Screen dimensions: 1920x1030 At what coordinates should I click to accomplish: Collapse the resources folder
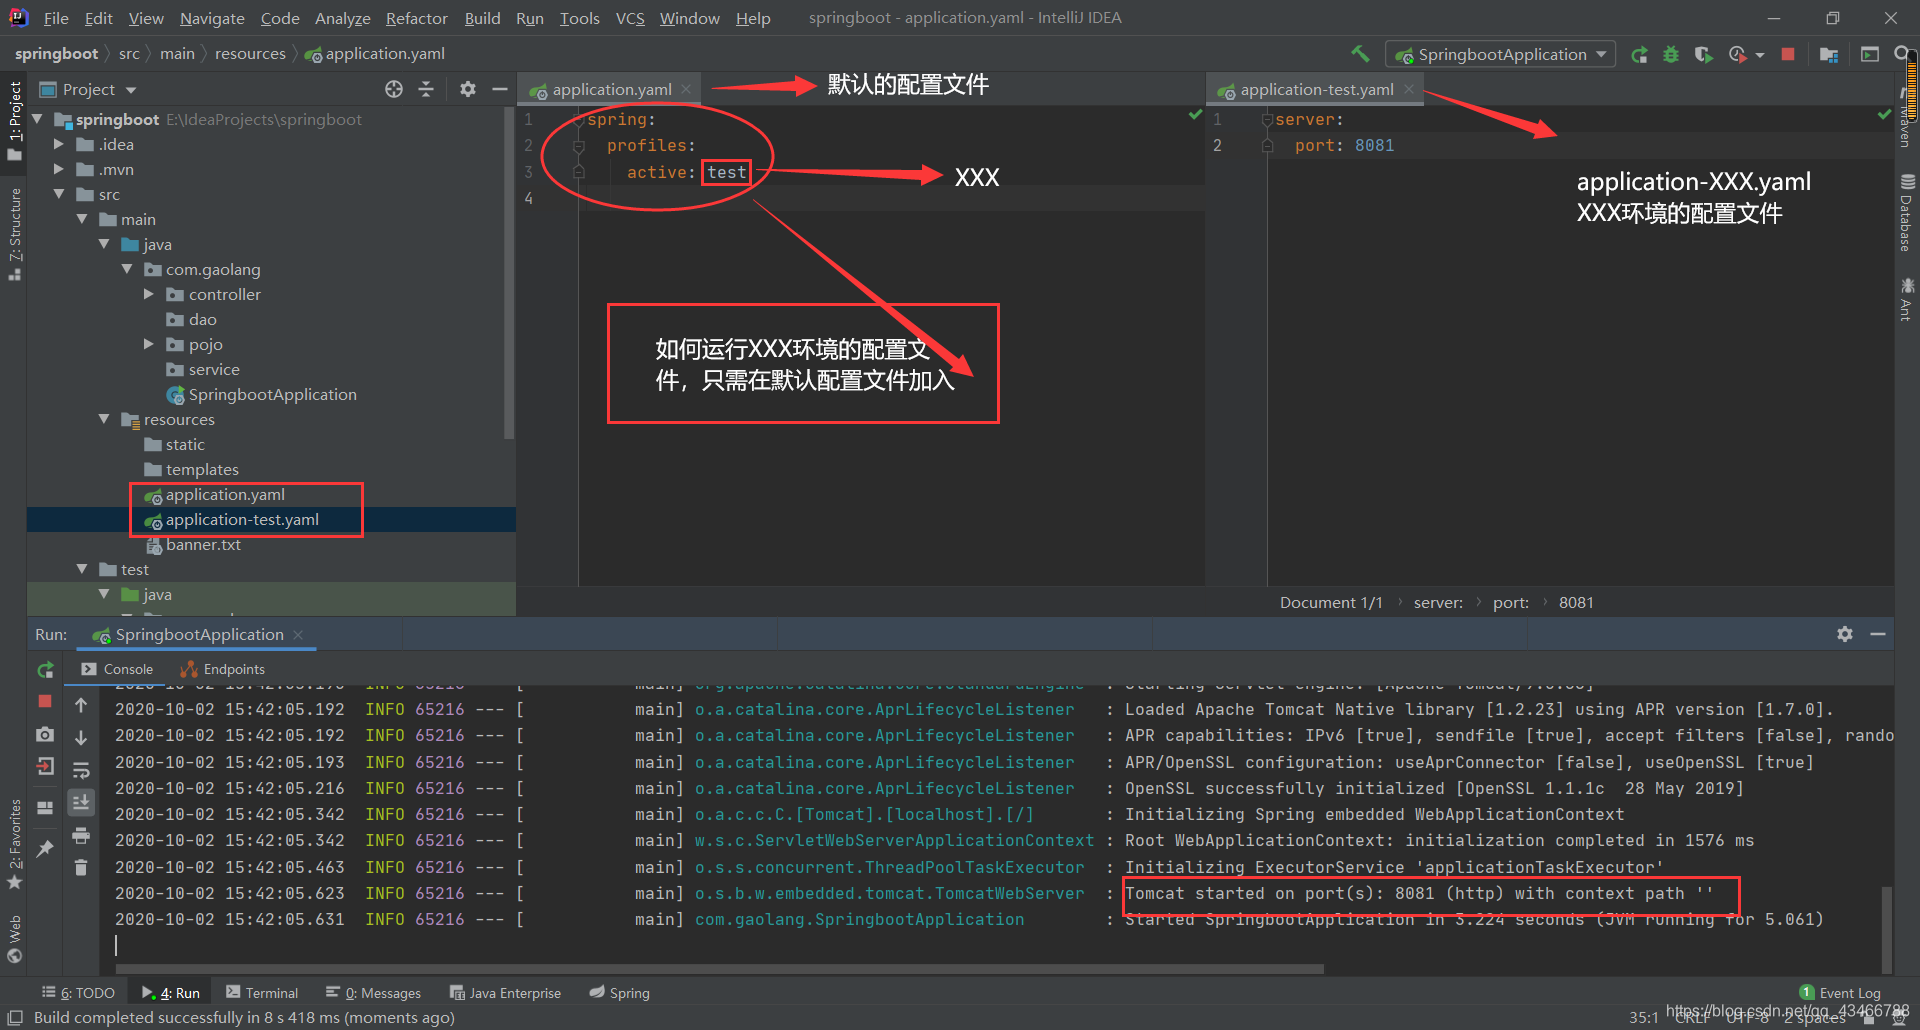point(104,419)
